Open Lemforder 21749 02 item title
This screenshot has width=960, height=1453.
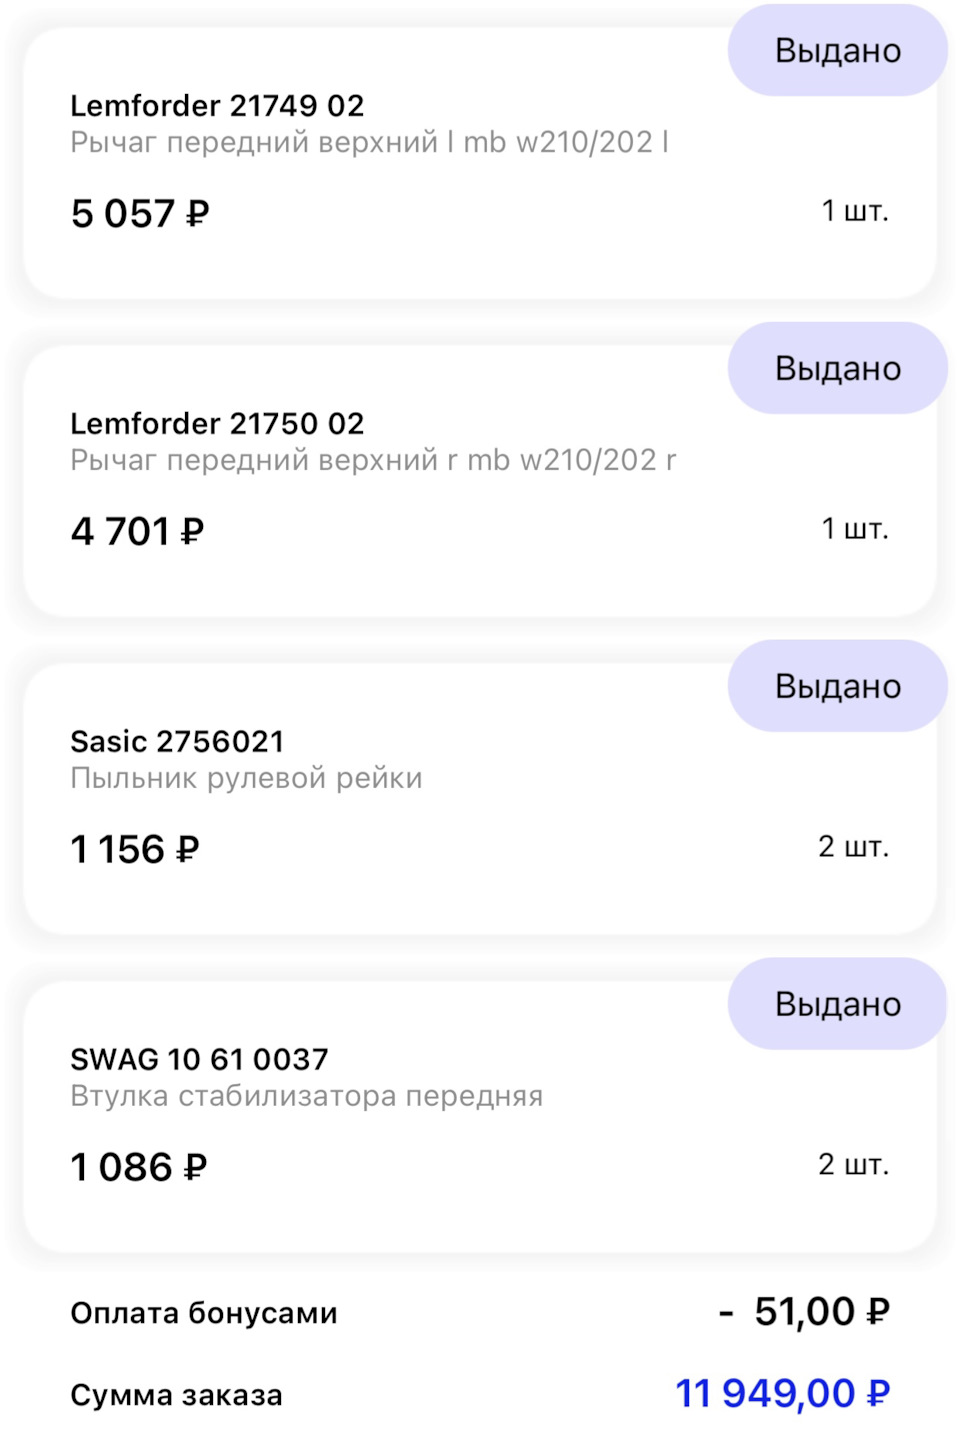click(217, 106)
